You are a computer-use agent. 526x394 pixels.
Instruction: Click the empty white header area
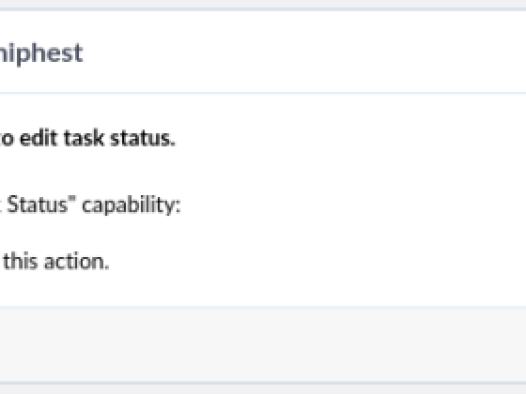(302, 52)
